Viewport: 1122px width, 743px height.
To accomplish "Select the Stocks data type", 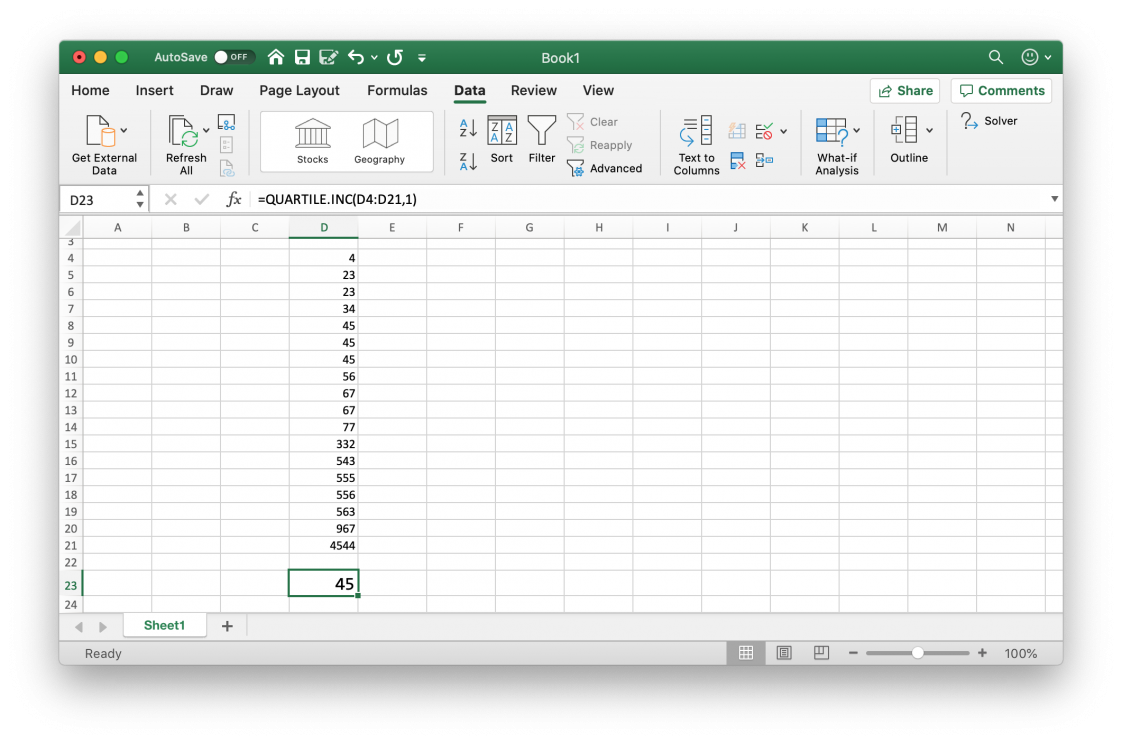I will click(312, 140).
